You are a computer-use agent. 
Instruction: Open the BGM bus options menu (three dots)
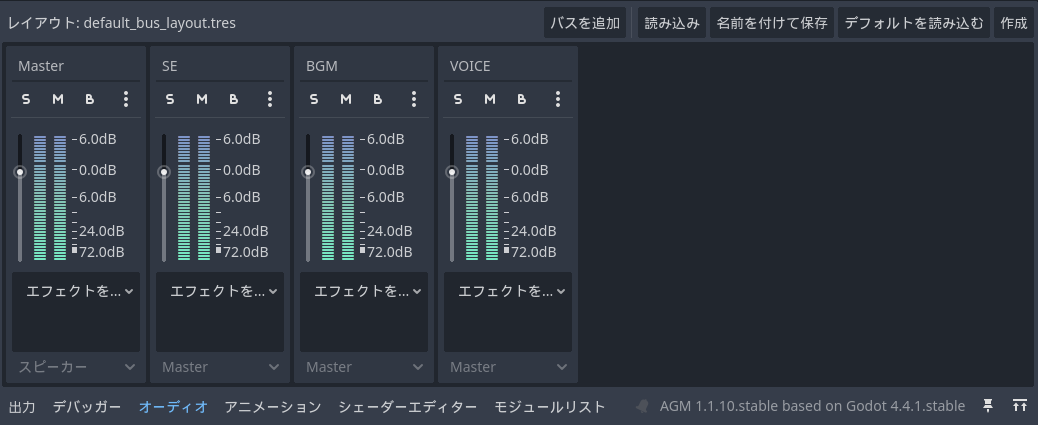(414, 99)
